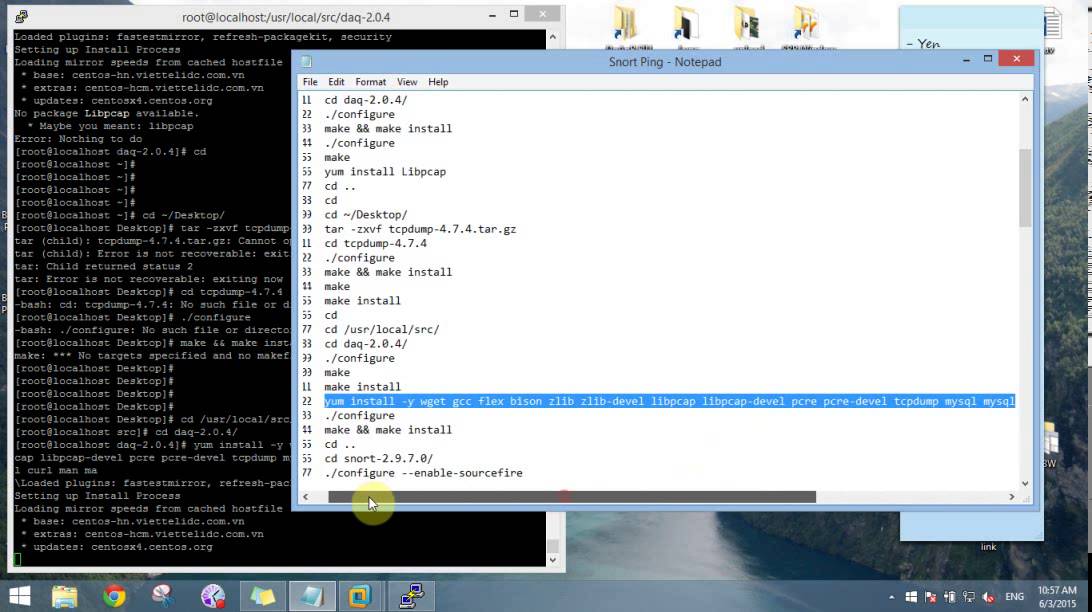Click the PuTTY icon in terminal title bar
Viewport: 1092px width, 612px height.
click(22, 16)
